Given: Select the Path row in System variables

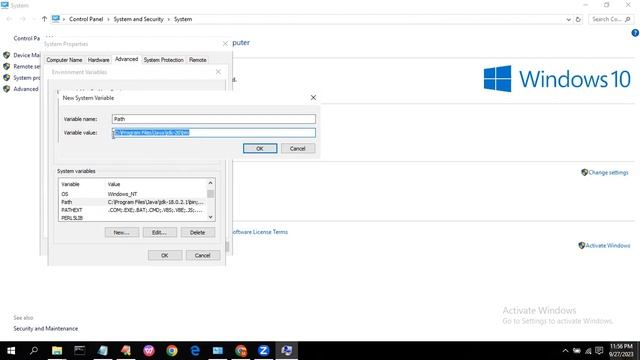Looking at the screenshot, I should 133,202.
